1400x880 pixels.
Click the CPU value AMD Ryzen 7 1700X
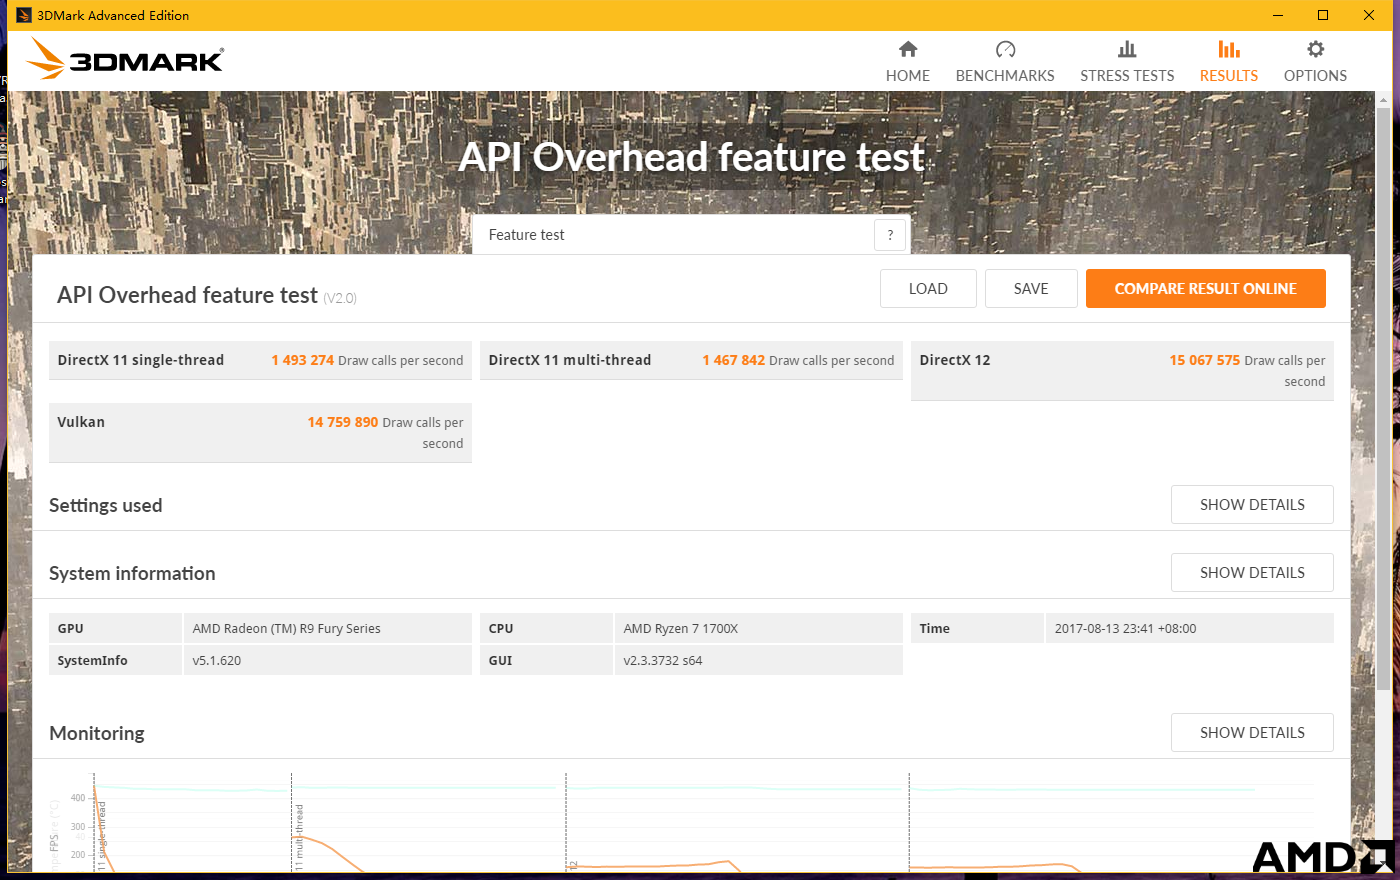click(x=681, y=628)
